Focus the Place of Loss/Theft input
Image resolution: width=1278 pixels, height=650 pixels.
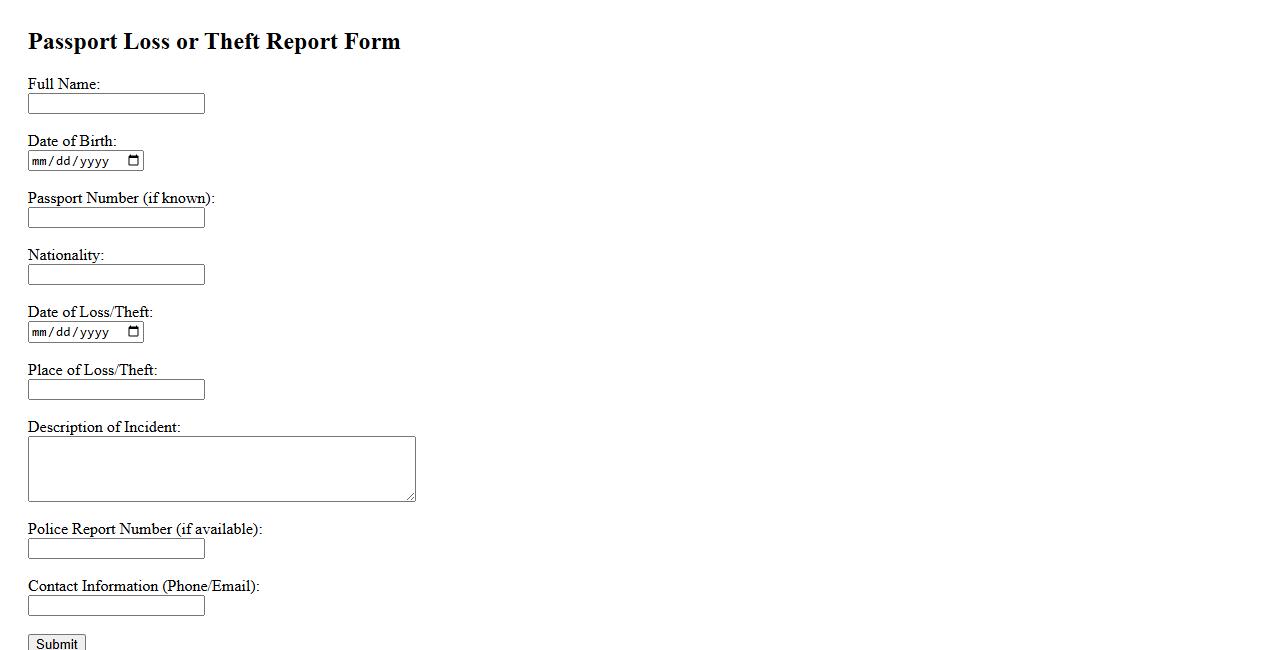pos(116,390)
